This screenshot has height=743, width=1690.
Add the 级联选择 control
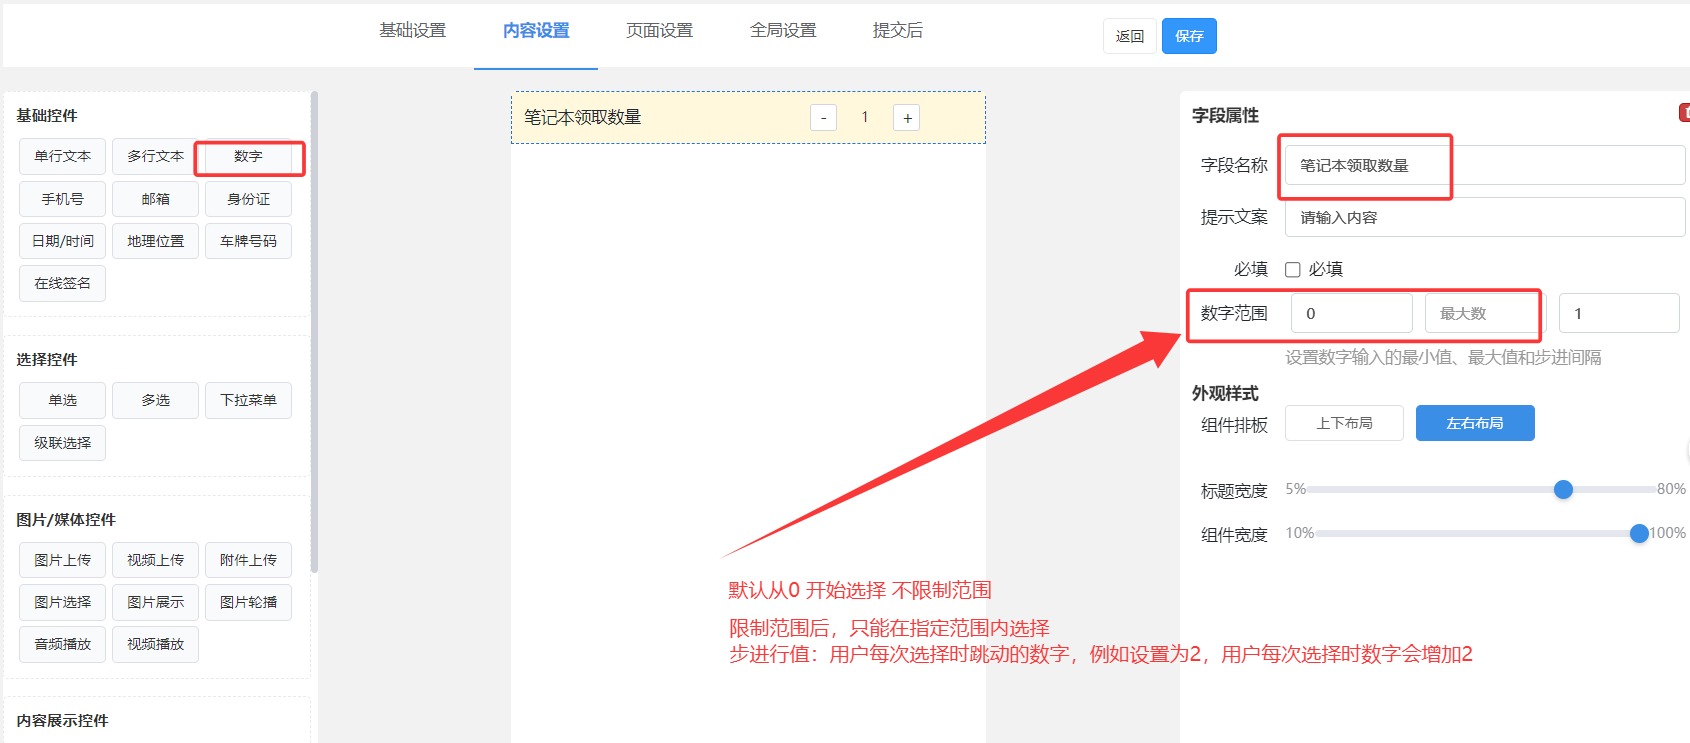pyautogui.click(x=62, y=443)
